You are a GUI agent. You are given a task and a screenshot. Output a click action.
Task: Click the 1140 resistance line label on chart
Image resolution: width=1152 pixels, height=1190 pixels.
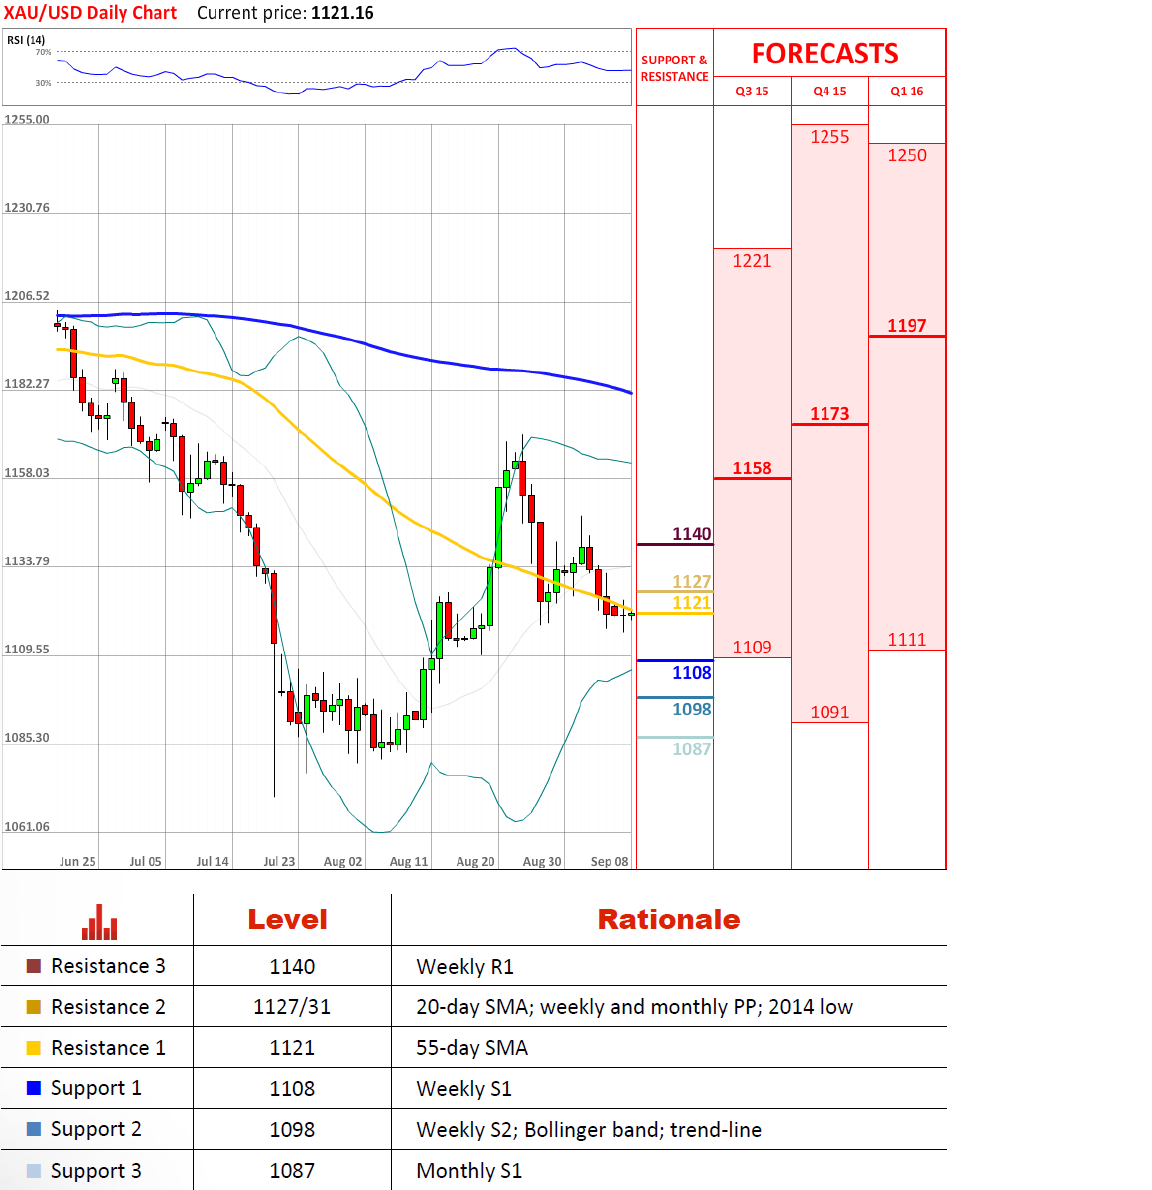(691, 534)
